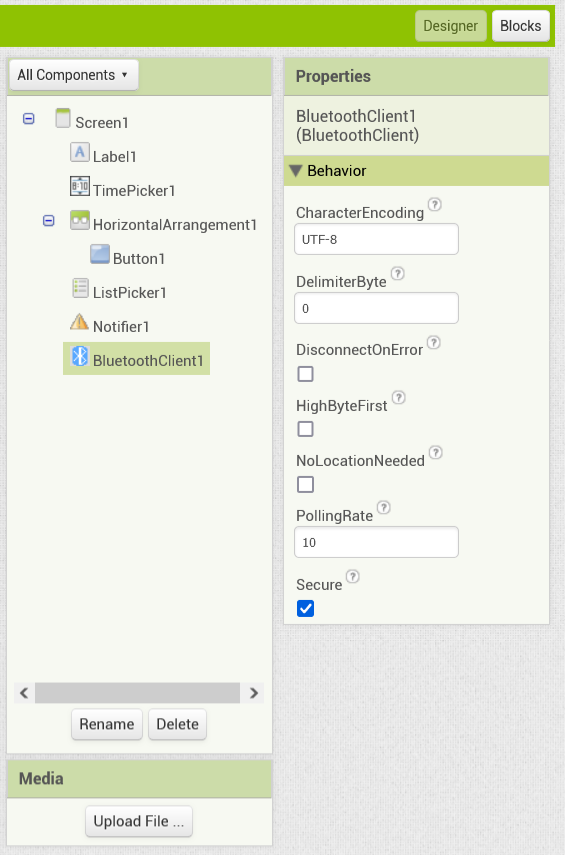The image size is (565, 855).
Task: Open the All Components dropdown
Action: click(x=74, y=75)
